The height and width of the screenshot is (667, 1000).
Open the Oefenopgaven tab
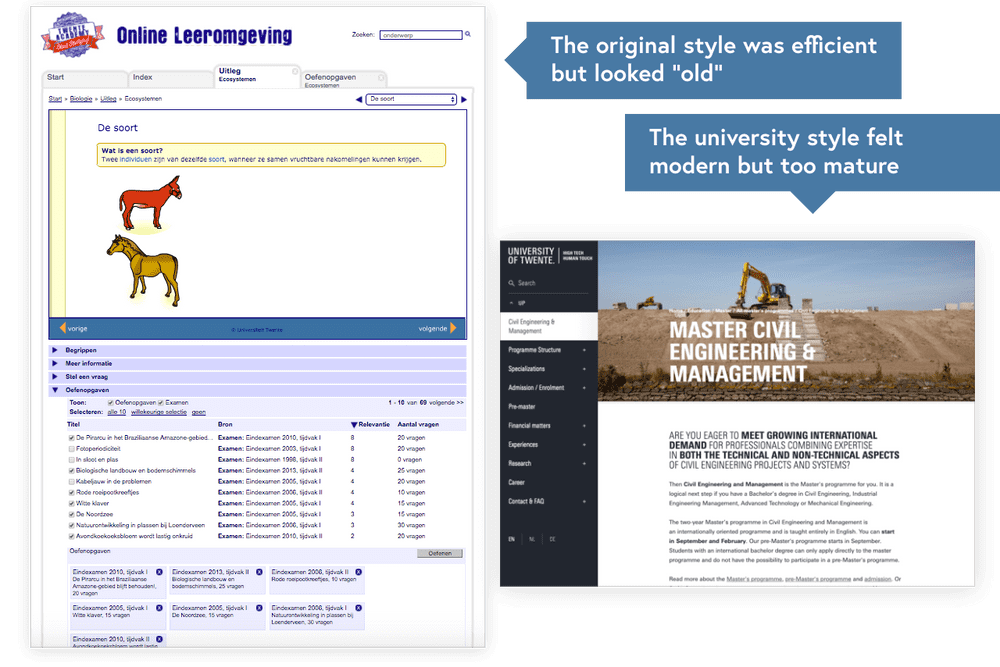[x=330, y=76]
